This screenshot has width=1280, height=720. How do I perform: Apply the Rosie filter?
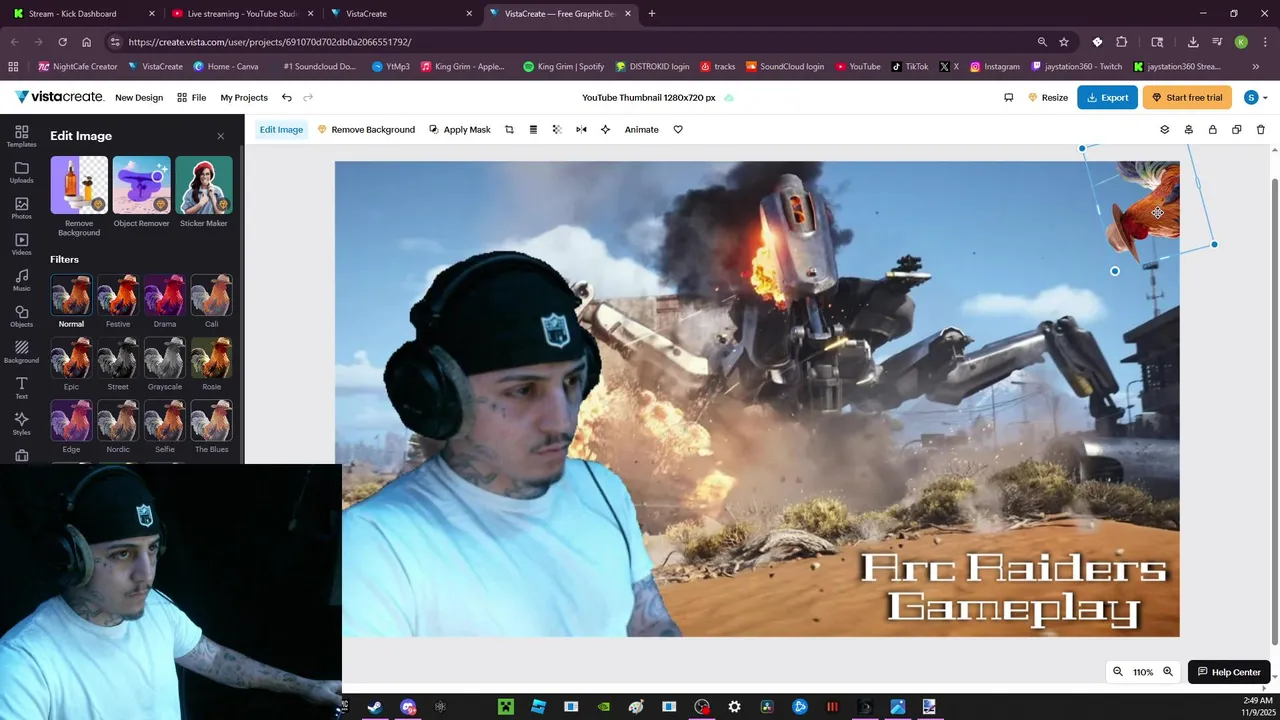click(x=212, y=358)
